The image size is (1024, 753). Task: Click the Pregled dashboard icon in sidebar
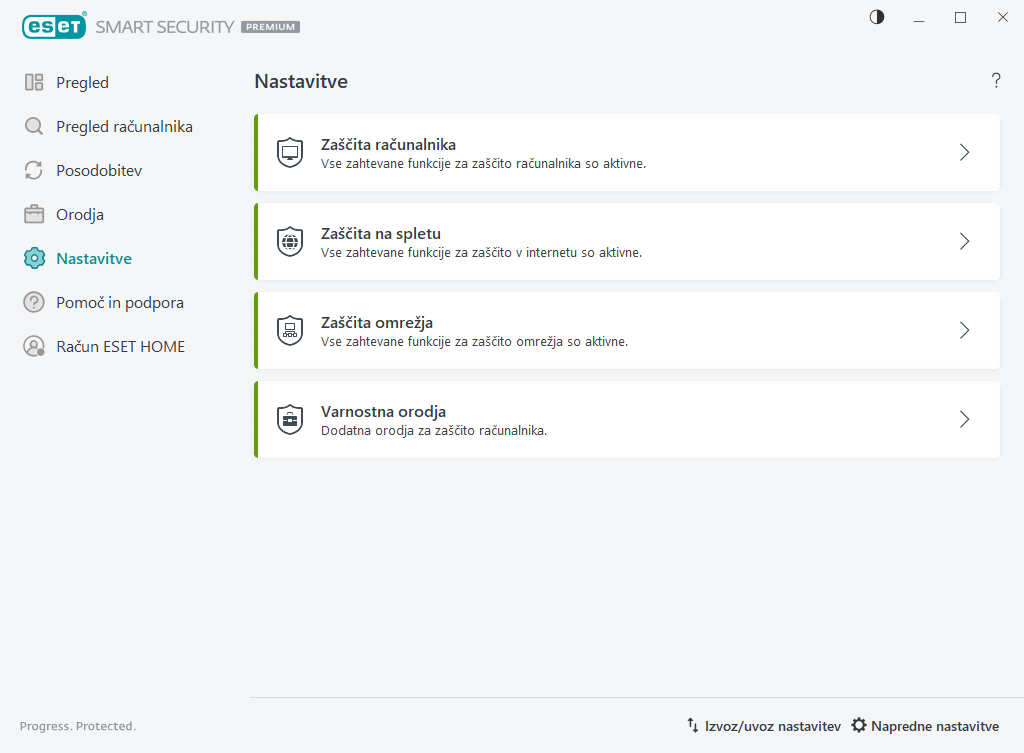coord(34,83)
